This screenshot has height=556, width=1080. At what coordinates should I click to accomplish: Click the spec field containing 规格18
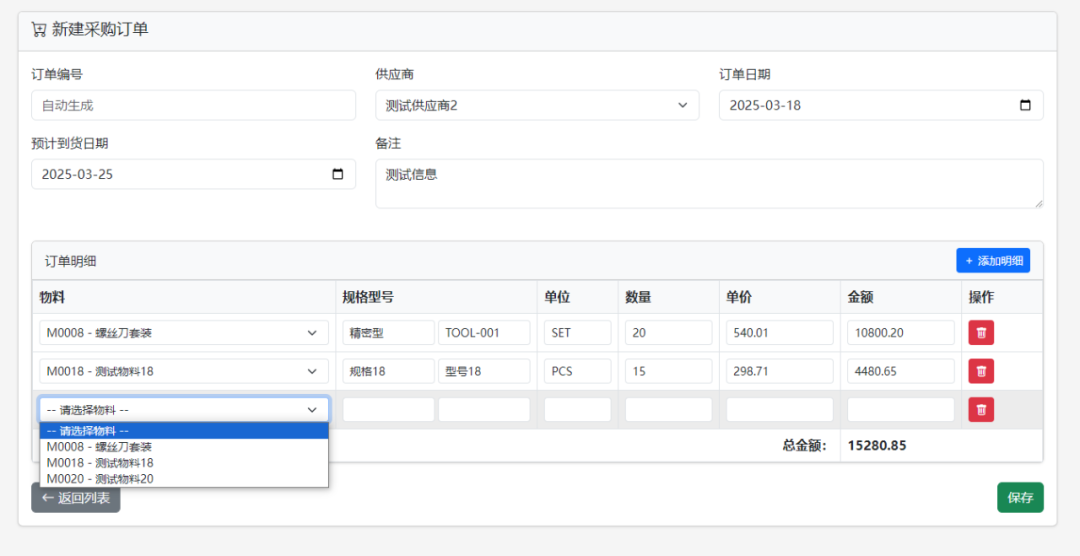coord(388,371)
